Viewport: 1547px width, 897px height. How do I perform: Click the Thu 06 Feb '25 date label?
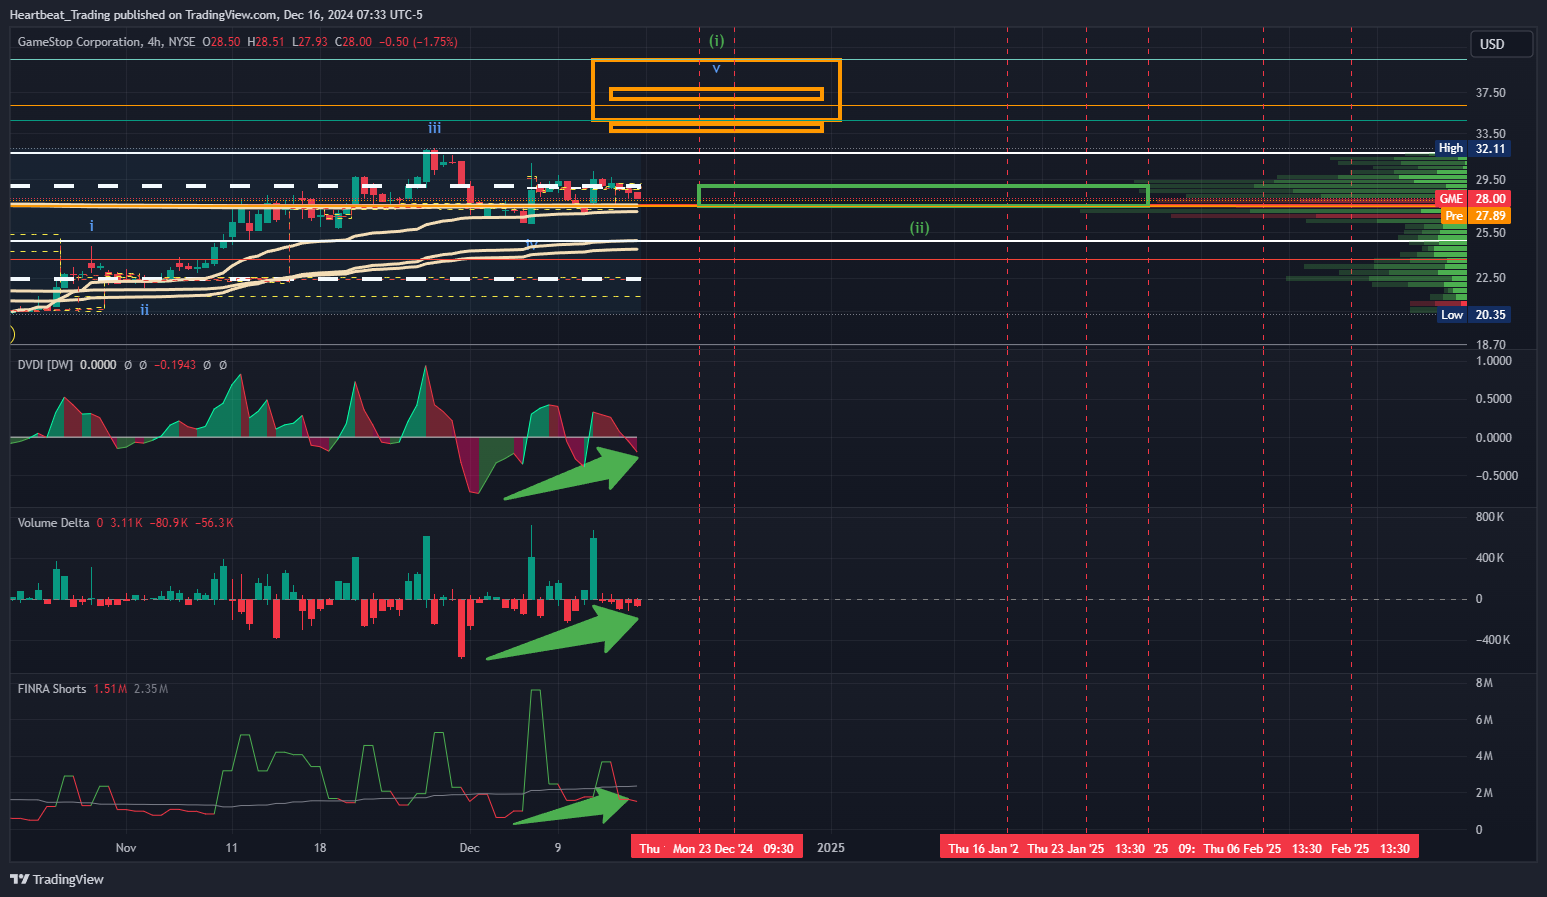tap(1242, 849)
